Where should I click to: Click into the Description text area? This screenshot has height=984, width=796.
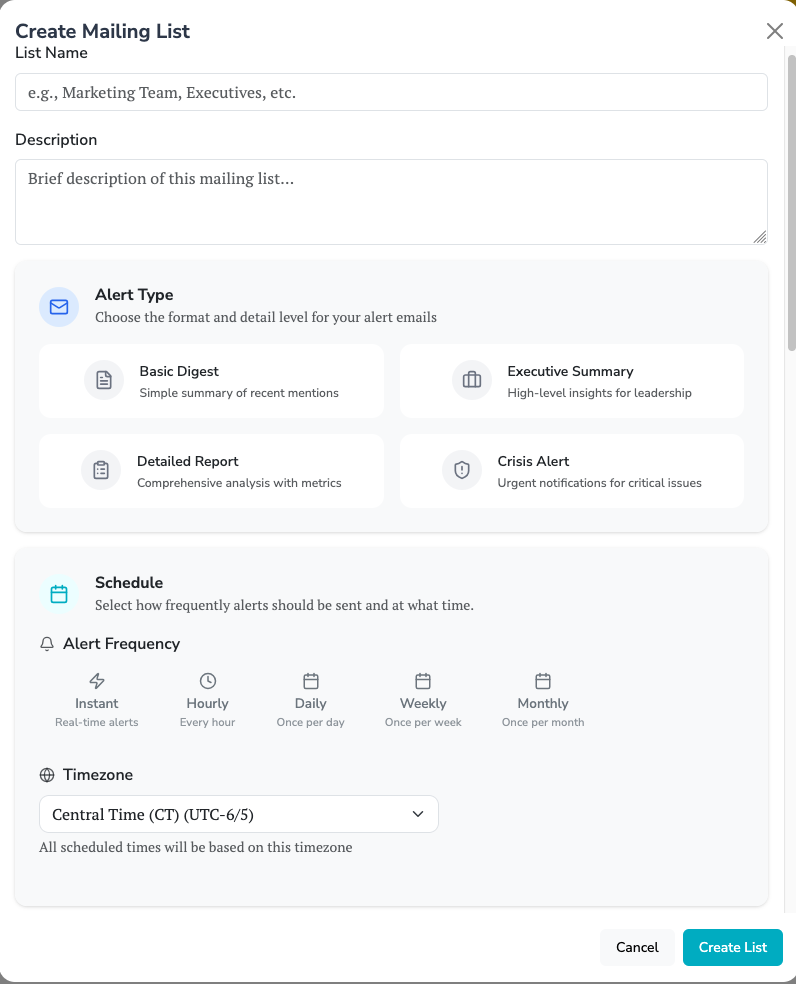(391, 202)
